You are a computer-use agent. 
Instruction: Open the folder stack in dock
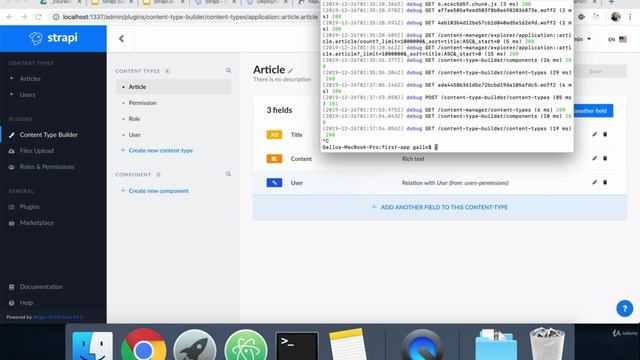[x=496, y=345]
